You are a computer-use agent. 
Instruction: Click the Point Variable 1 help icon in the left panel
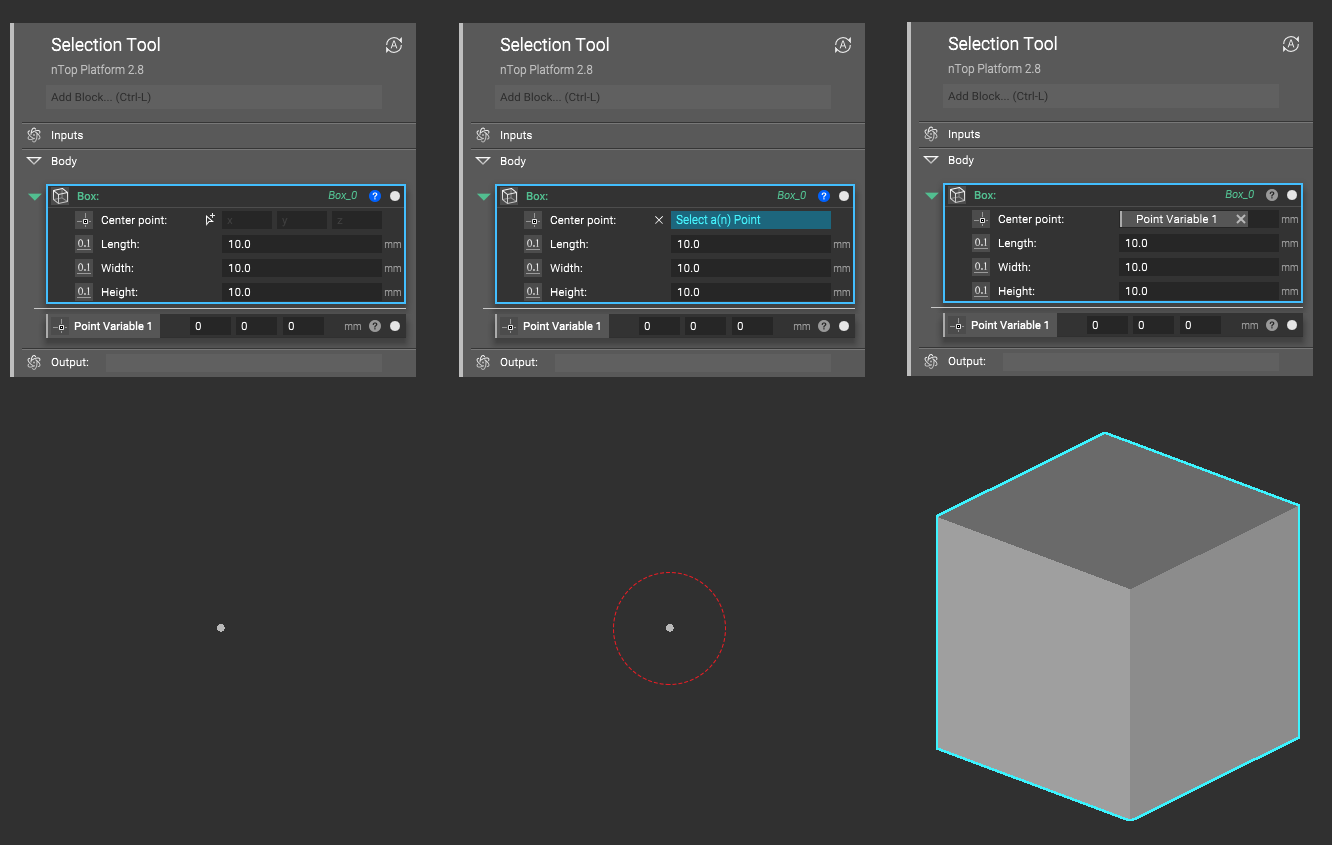click(x=375, y=326)
